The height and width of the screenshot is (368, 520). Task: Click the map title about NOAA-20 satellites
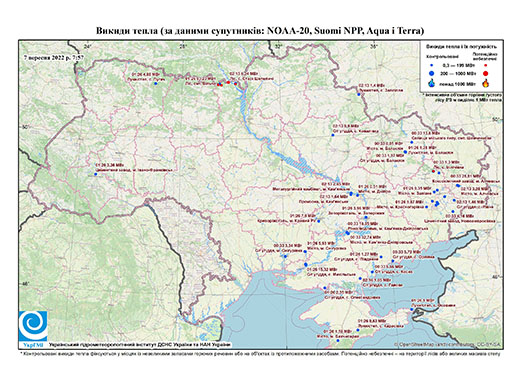pyautogui.click(x=260, y=31)
